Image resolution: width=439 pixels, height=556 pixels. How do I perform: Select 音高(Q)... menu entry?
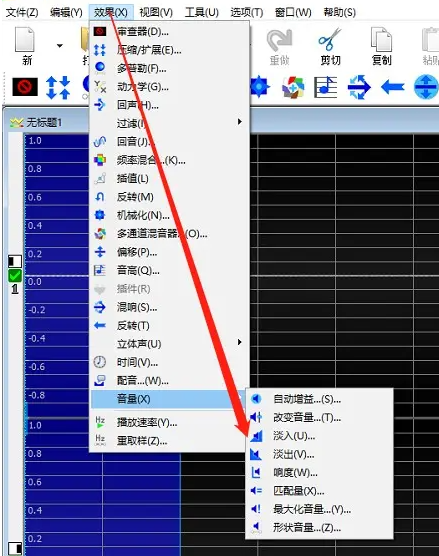pos(170,271)
